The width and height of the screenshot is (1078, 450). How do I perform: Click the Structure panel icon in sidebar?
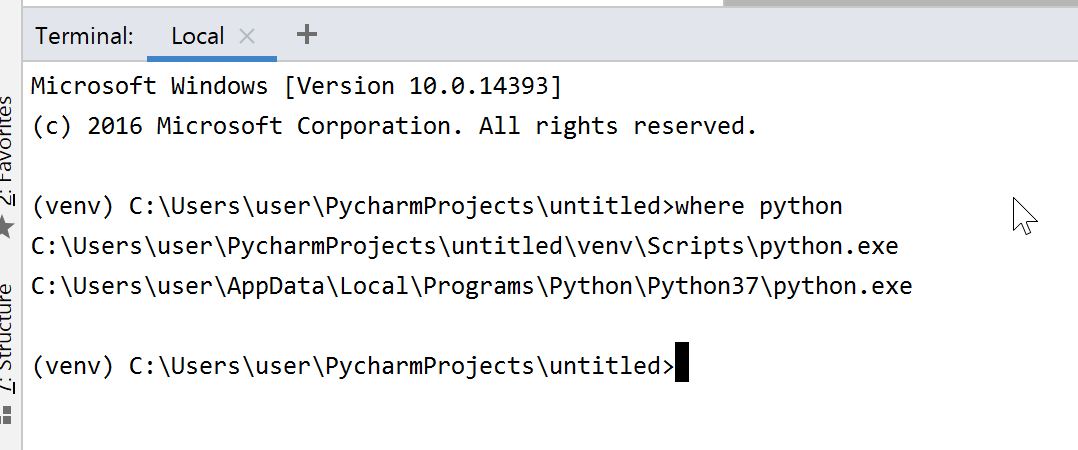coord(6,413)
